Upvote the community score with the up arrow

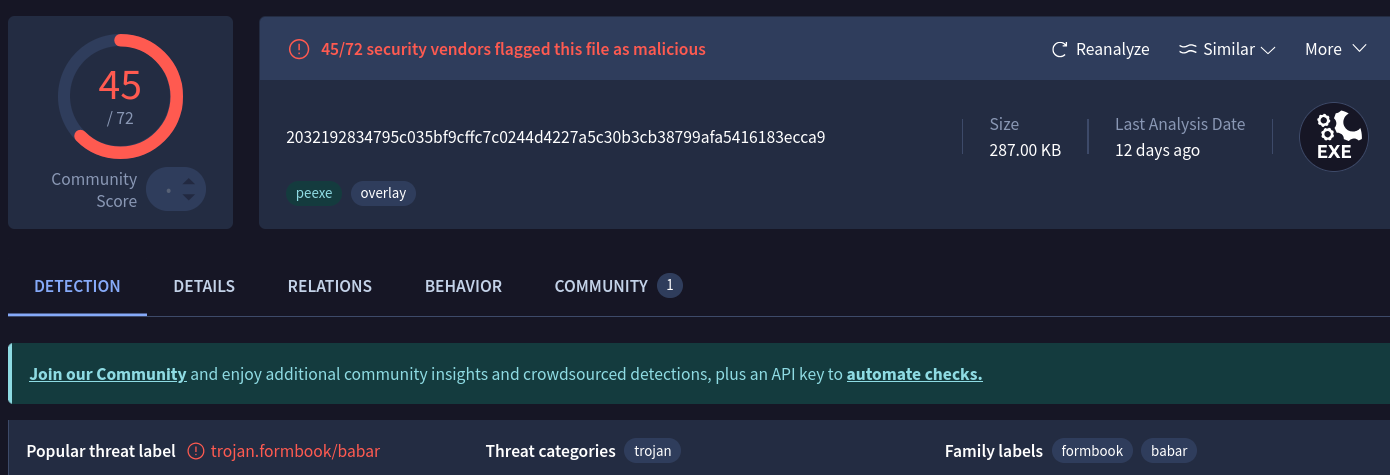189,180
